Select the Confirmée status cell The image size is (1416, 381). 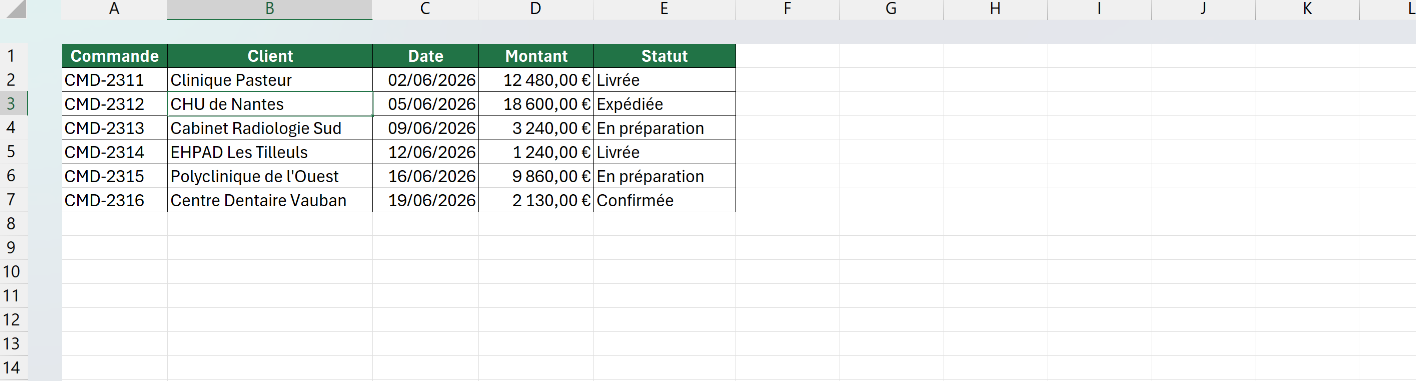click(x=665, y=200)
